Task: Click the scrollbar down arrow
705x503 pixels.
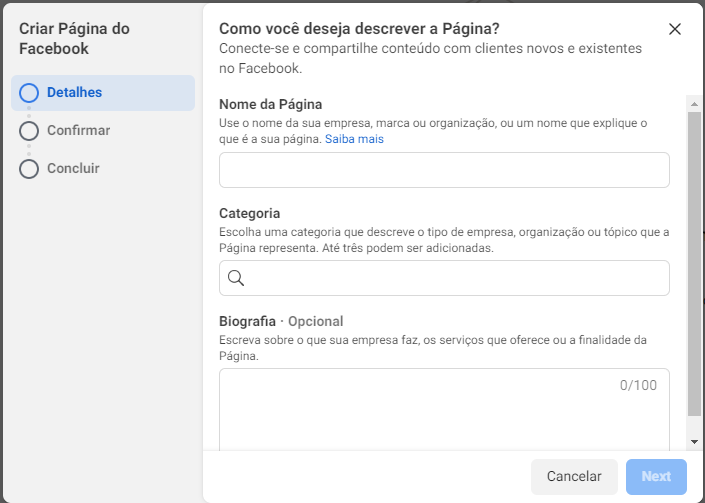Action: 694,442
